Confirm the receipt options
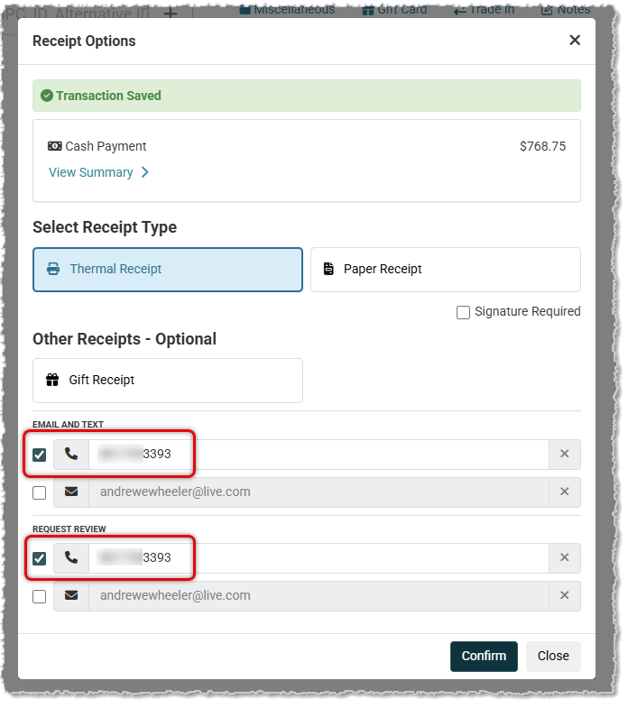Screen dimensions: 628x708 (x=484, y=657)
